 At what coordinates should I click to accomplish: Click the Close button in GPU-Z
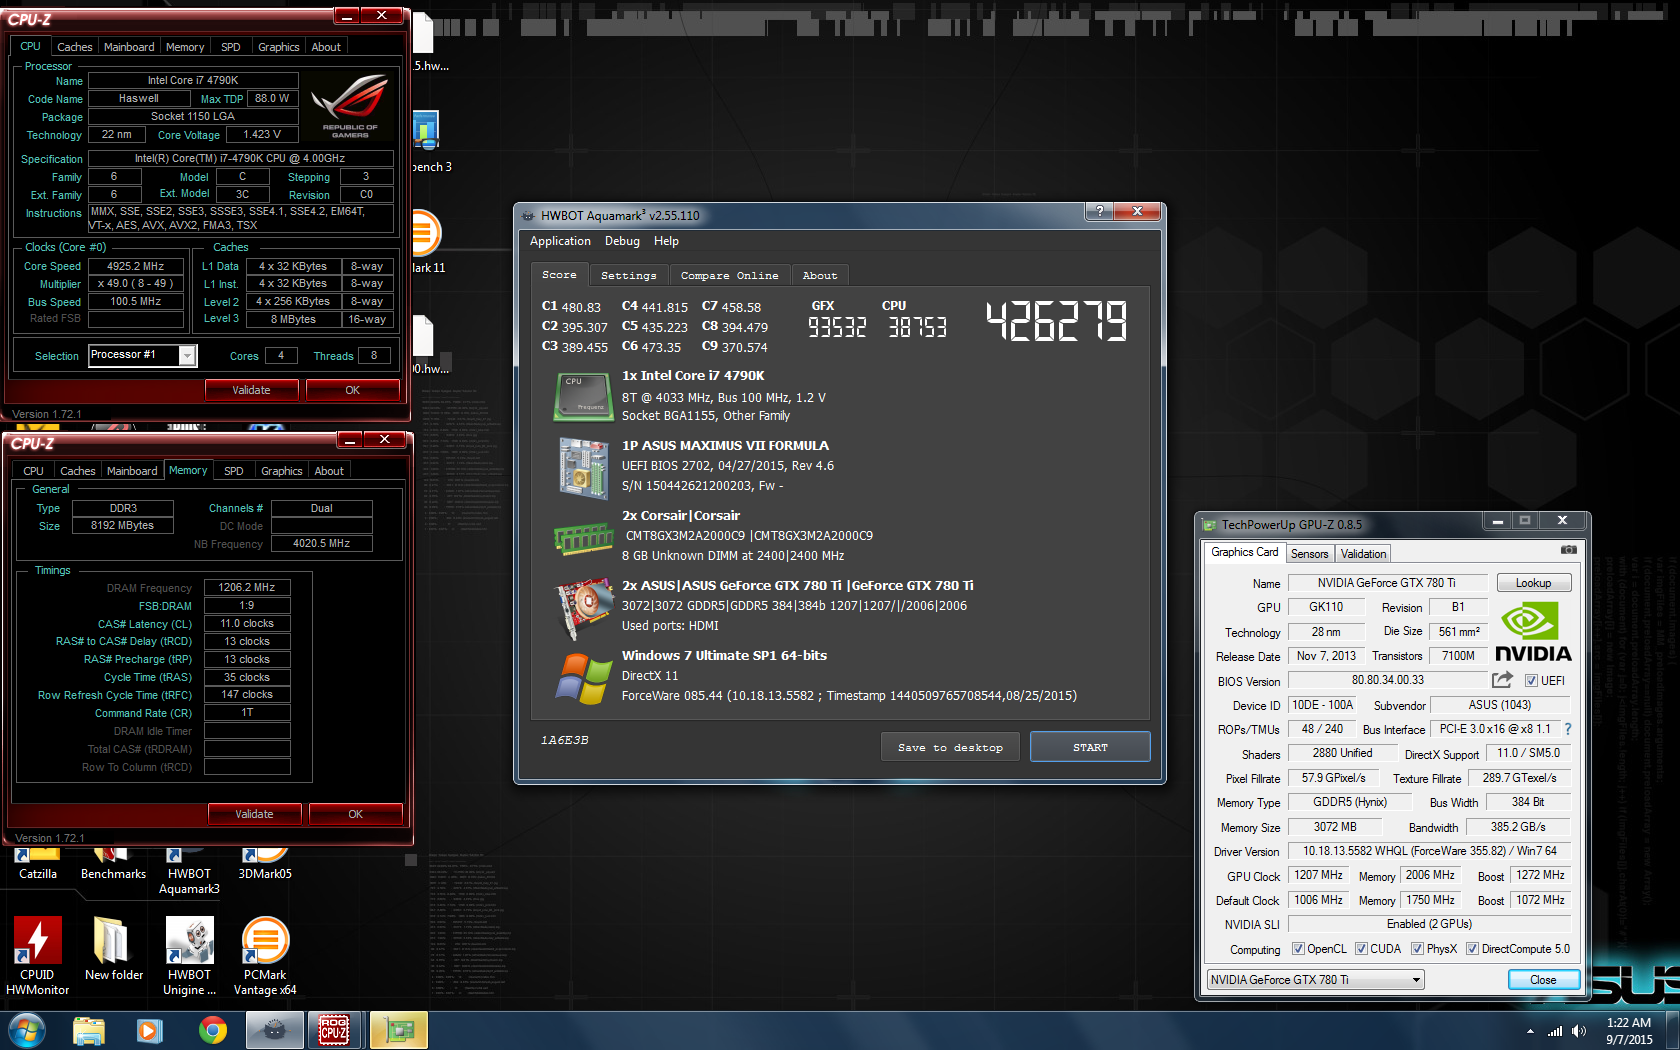click(x=1543, y=980)
